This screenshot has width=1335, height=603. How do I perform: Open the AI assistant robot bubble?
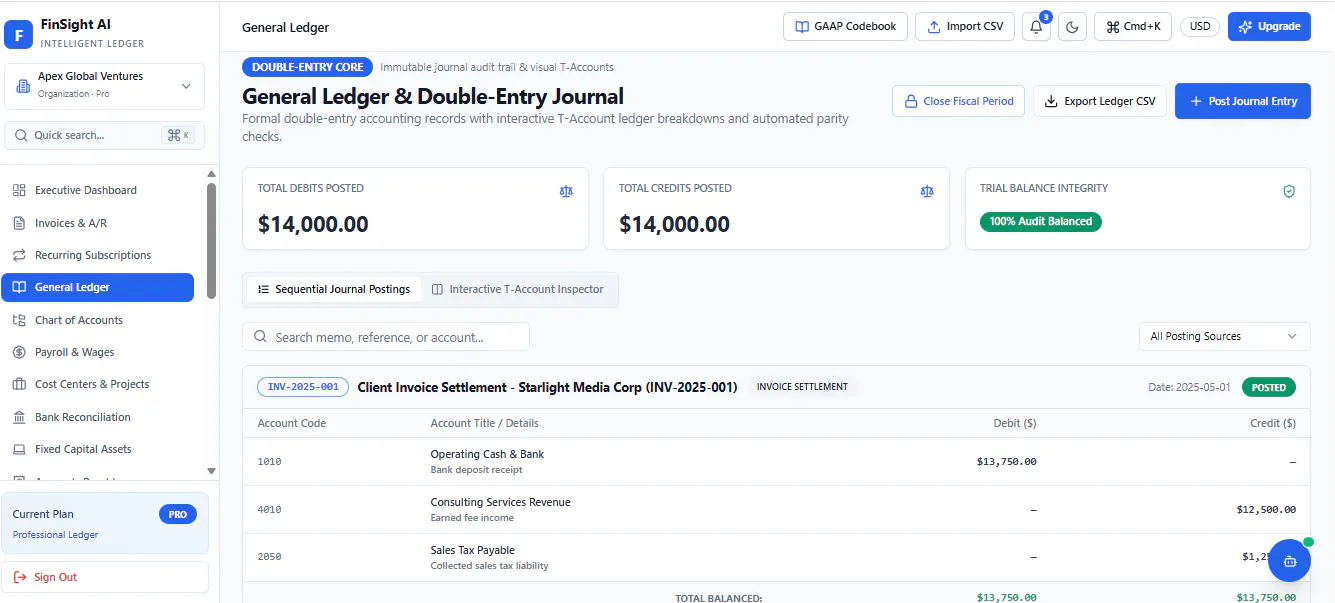[x=1289, y=561]
